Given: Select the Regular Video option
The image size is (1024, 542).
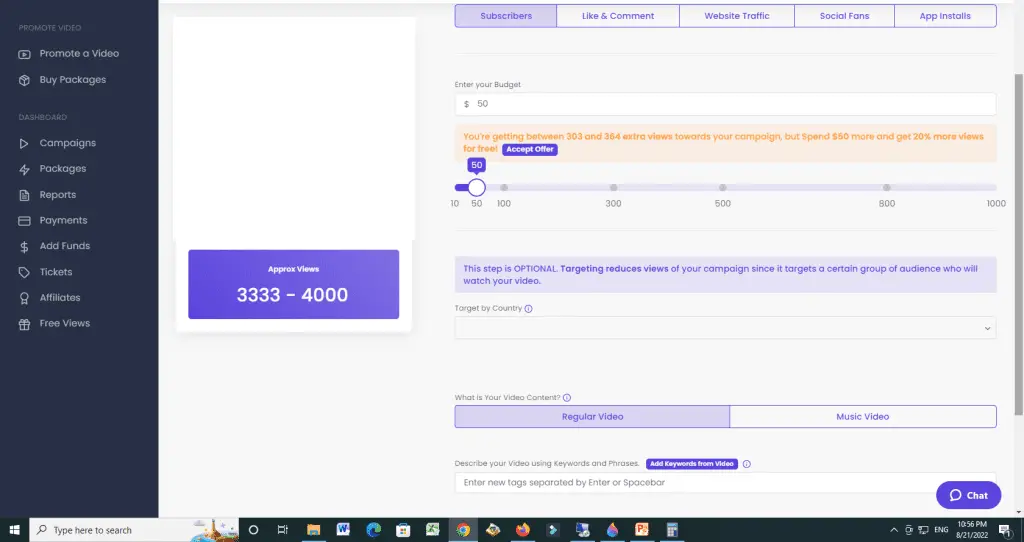Looking at the screenshot, I should coord(592,416).
